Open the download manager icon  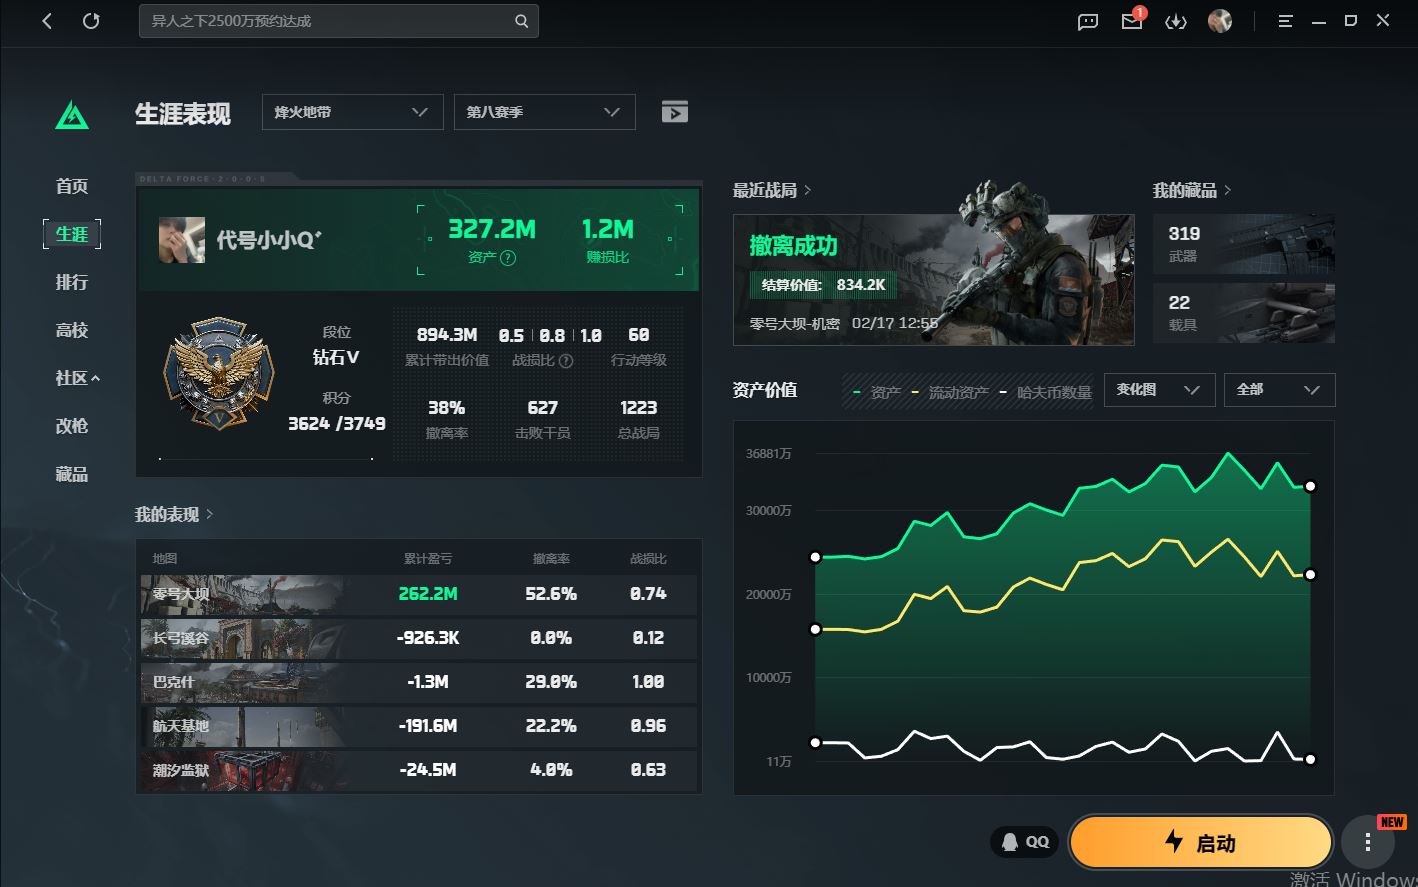point(1175,21)
